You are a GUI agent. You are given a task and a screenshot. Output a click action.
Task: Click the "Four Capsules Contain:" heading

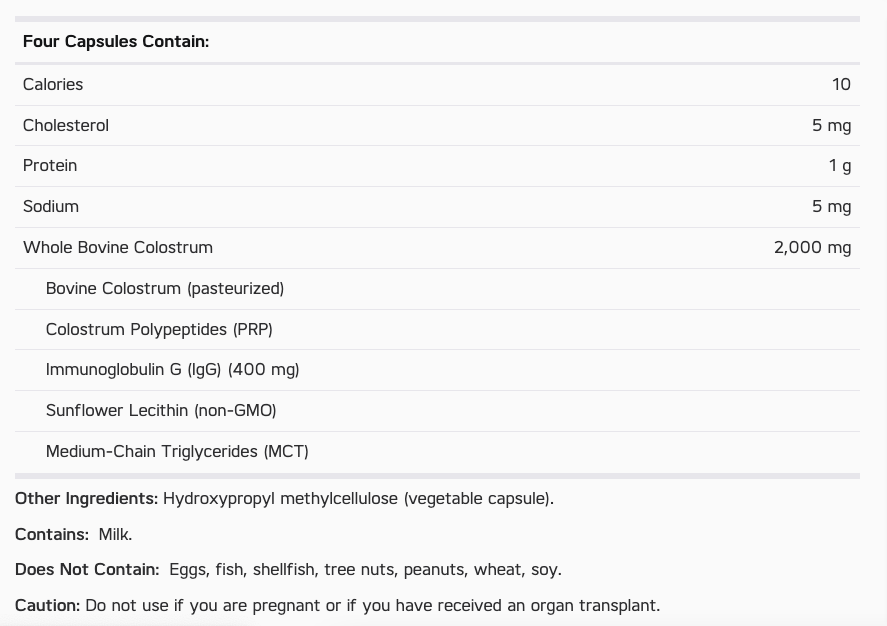click(116, 41)
